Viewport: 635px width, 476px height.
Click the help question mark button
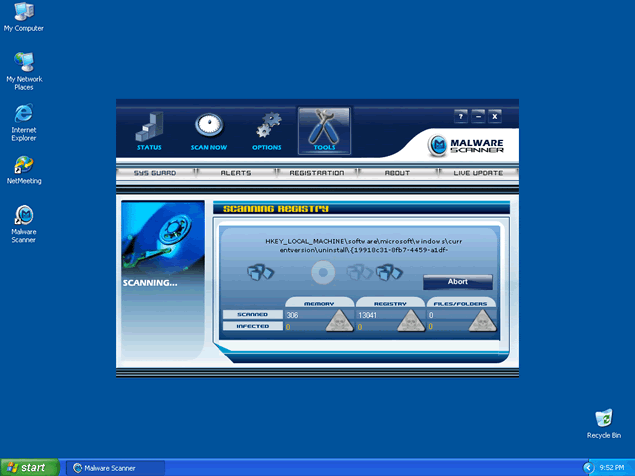460,116
